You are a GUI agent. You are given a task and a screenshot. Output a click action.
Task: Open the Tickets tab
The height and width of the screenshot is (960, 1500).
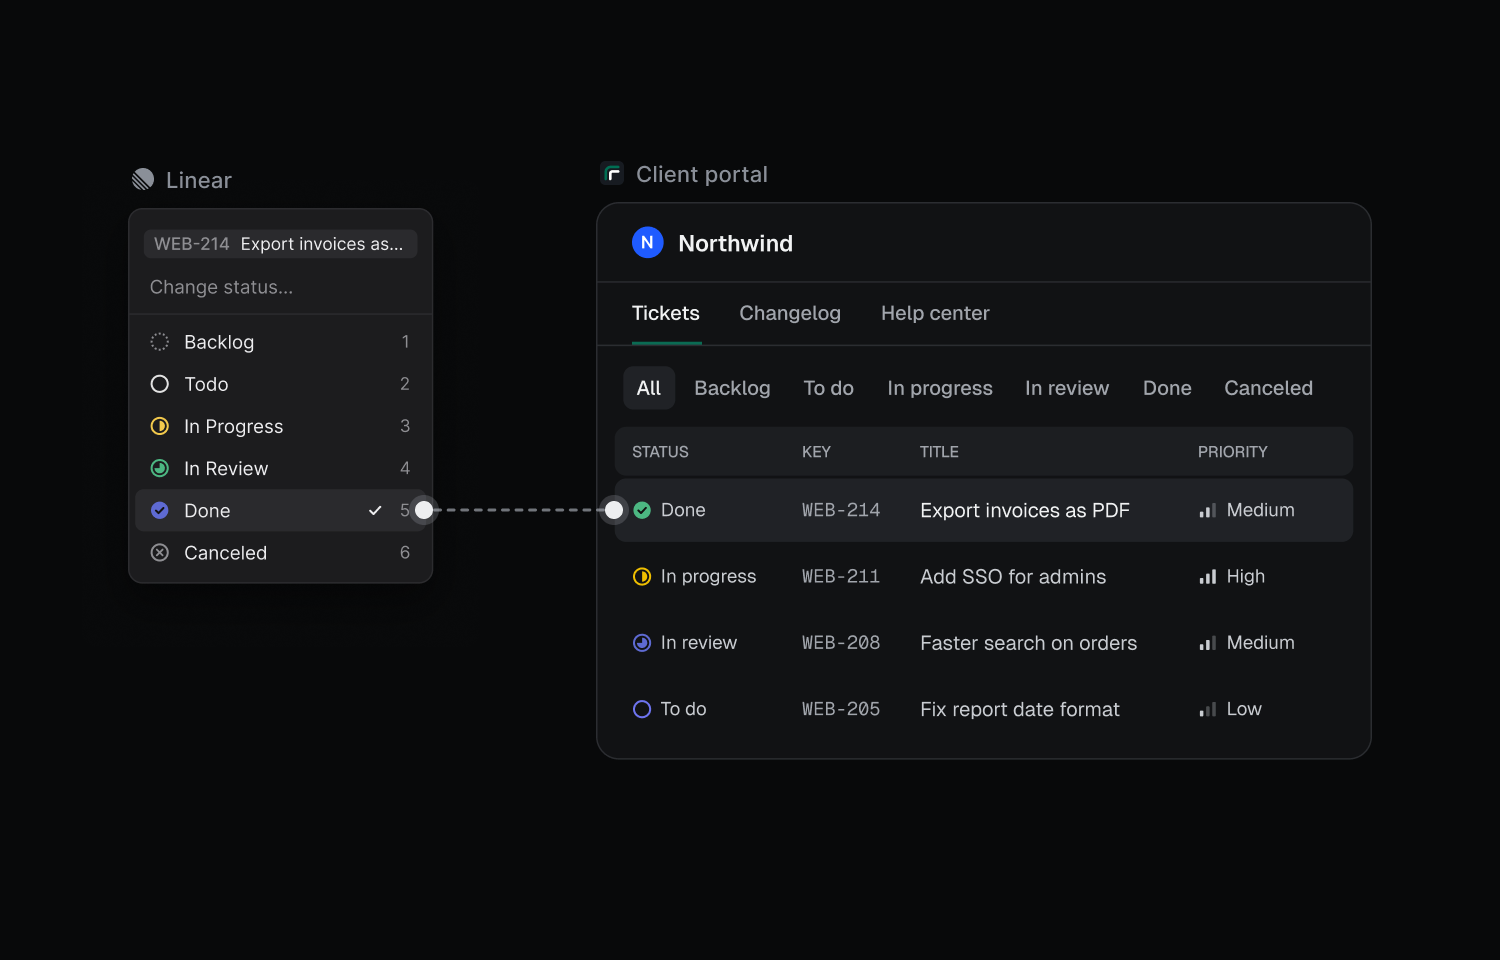666,313
